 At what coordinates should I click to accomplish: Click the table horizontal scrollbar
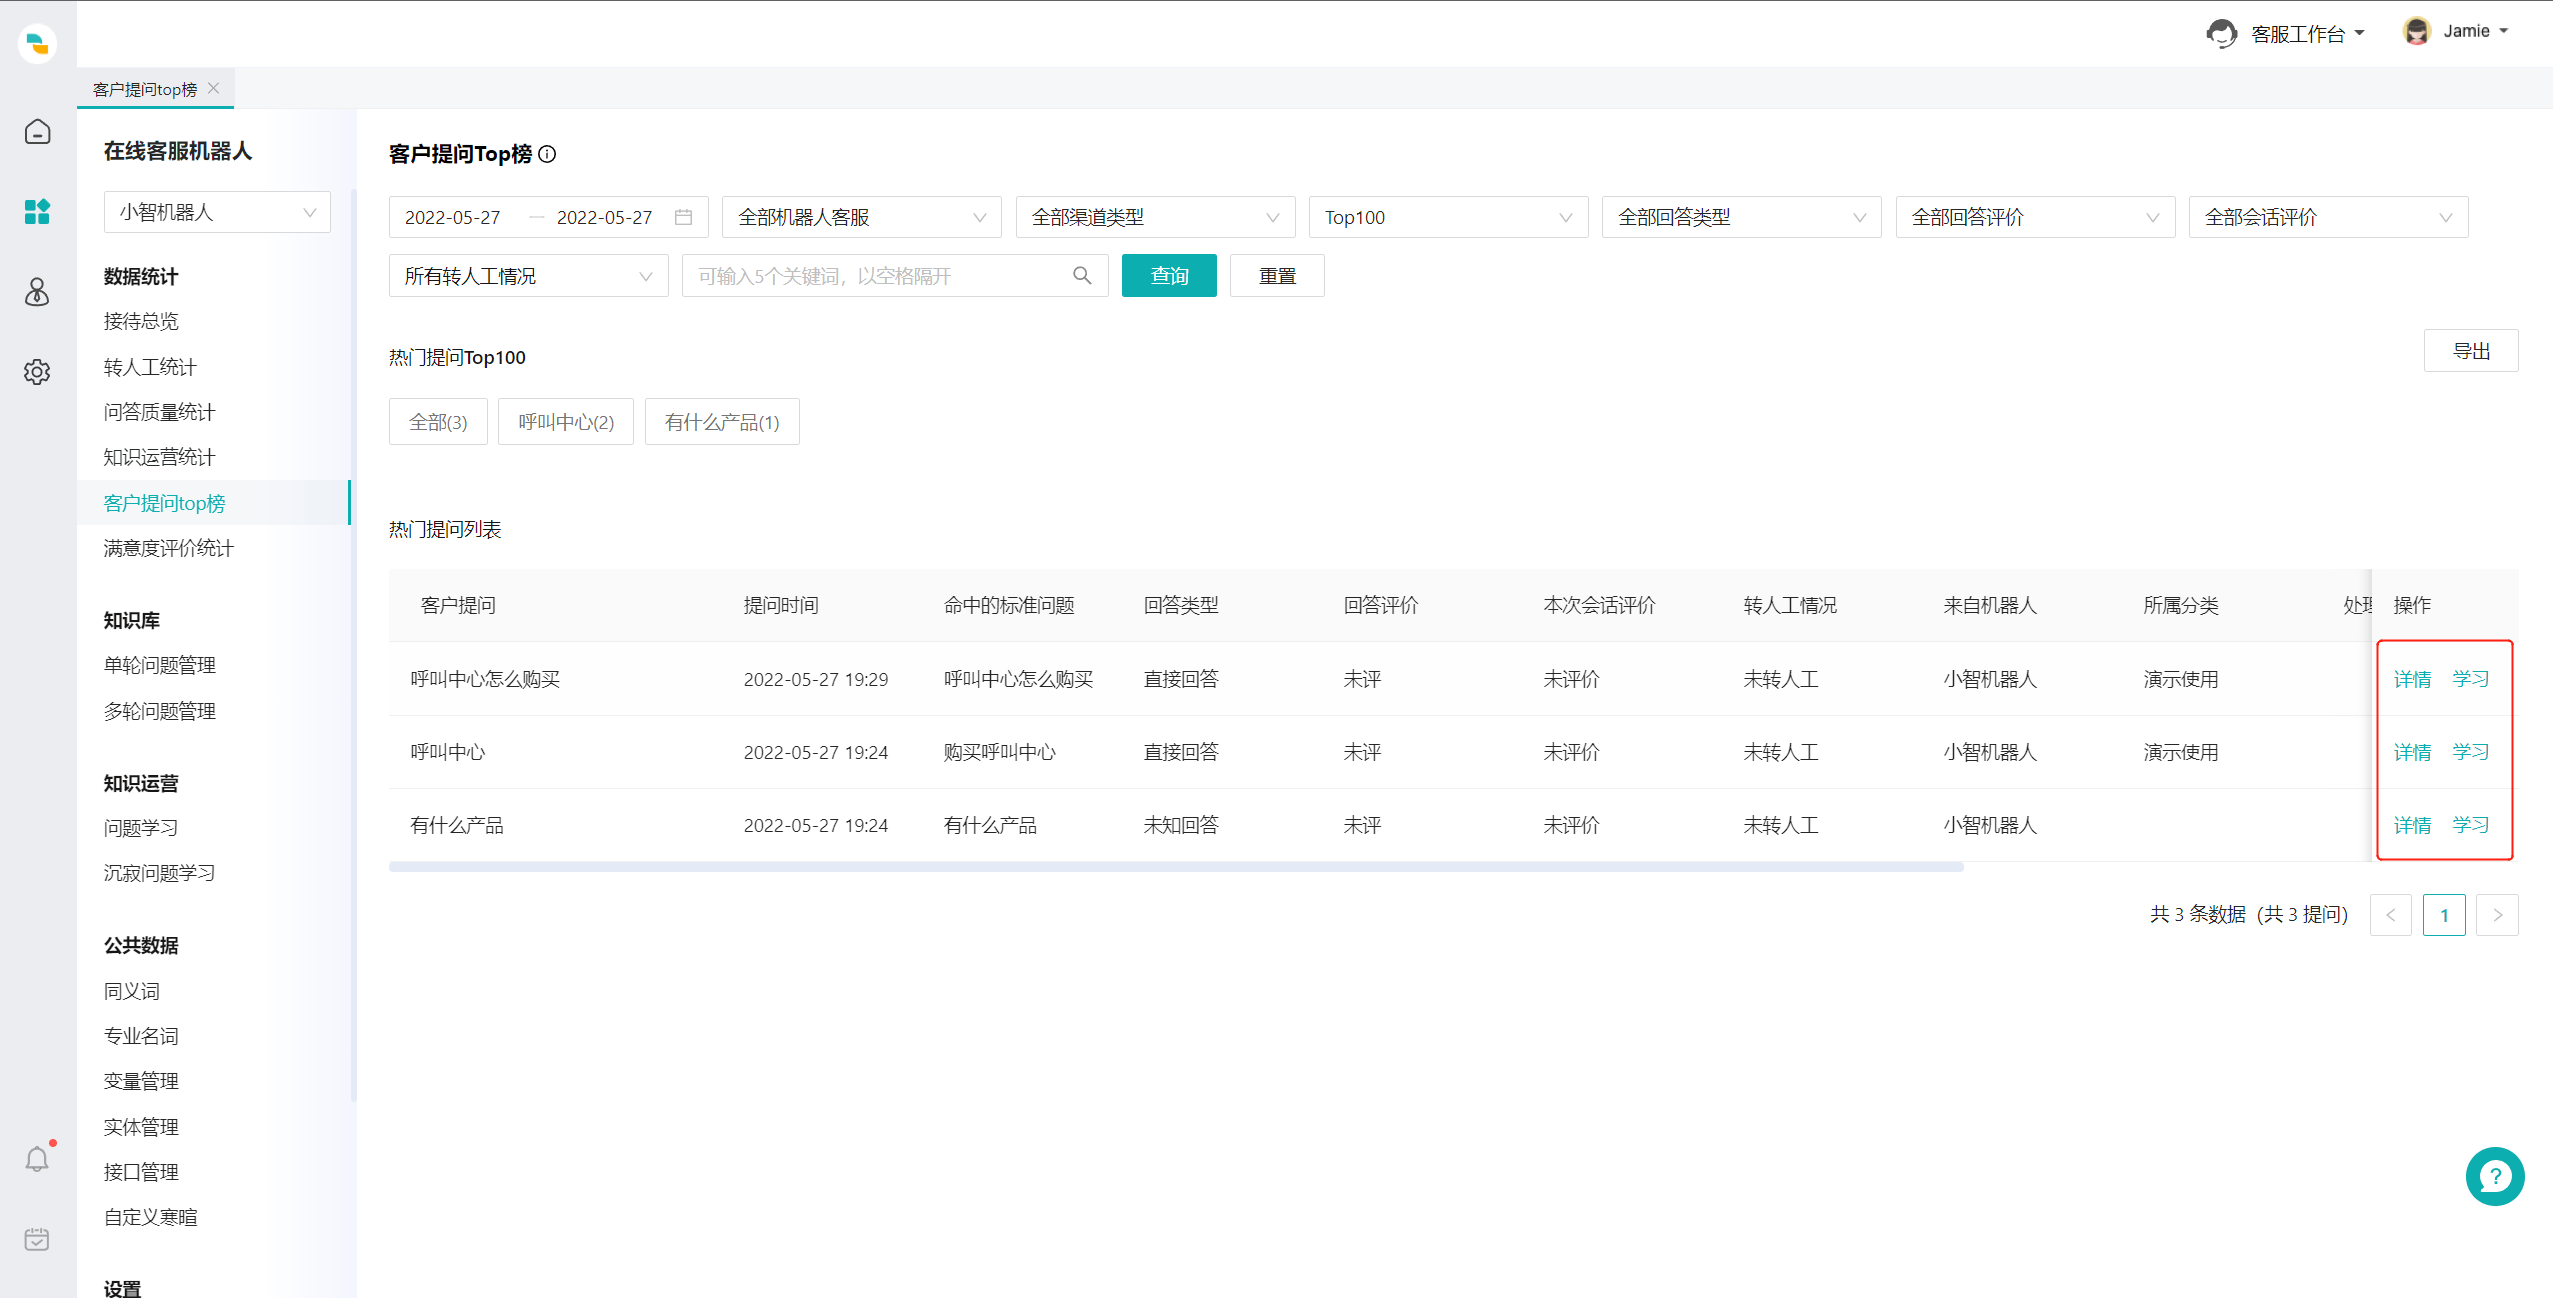[x=1176, y=867]
